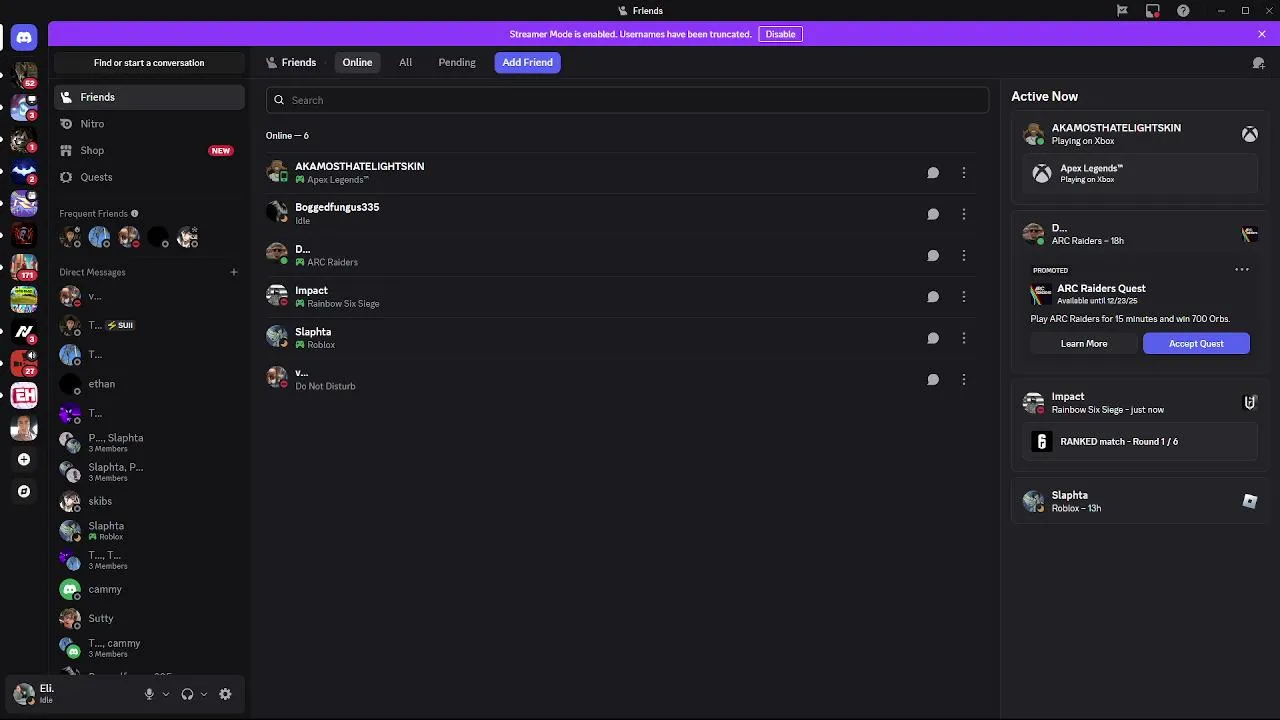This screenshot has width=1280, height=720.
Task: Open DM with Sutty
Action: tap(149, 618)
